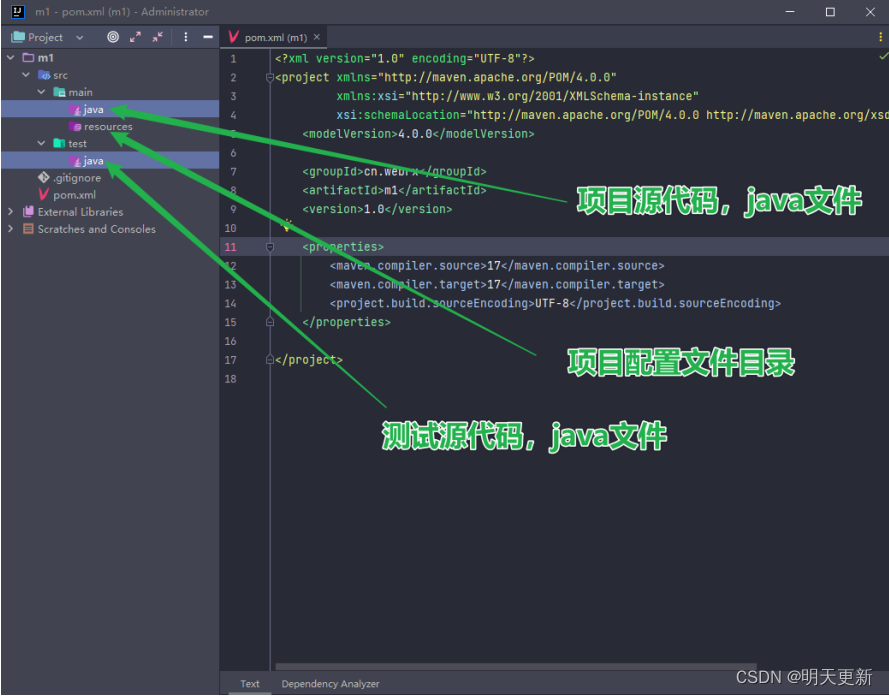Viewport: 889px width, 696px height.
Task: Collapse all nodes in Project tree
Action: [158, 37]
